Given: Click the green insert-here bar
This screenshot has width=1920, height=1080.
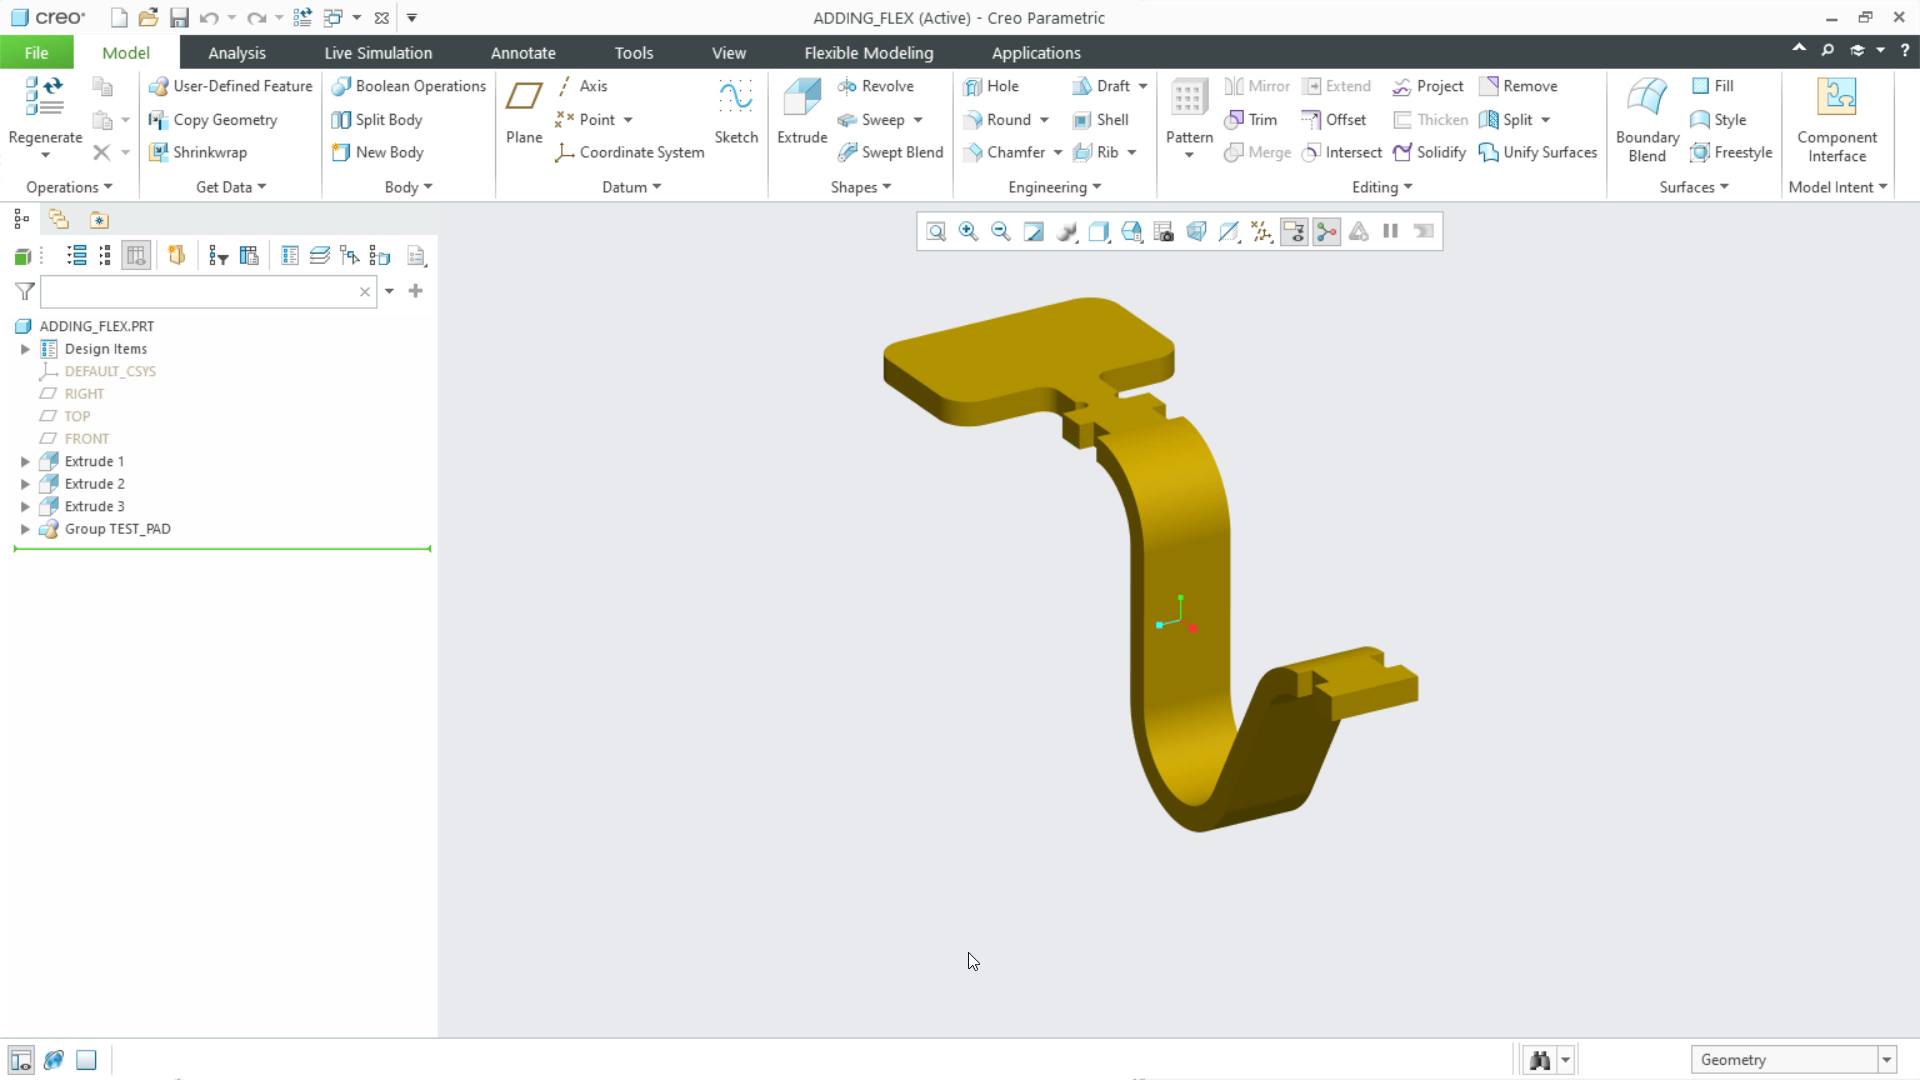Looking at the screenshot, I should coord(222,549).
